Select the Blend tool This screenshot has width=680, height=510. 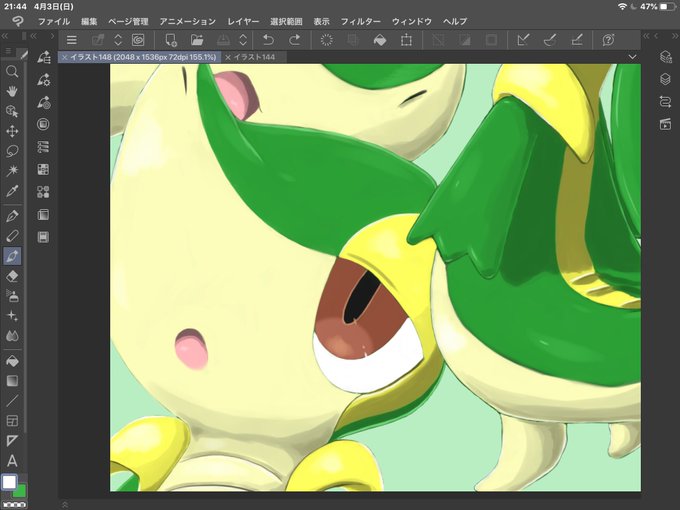[12, 336]
